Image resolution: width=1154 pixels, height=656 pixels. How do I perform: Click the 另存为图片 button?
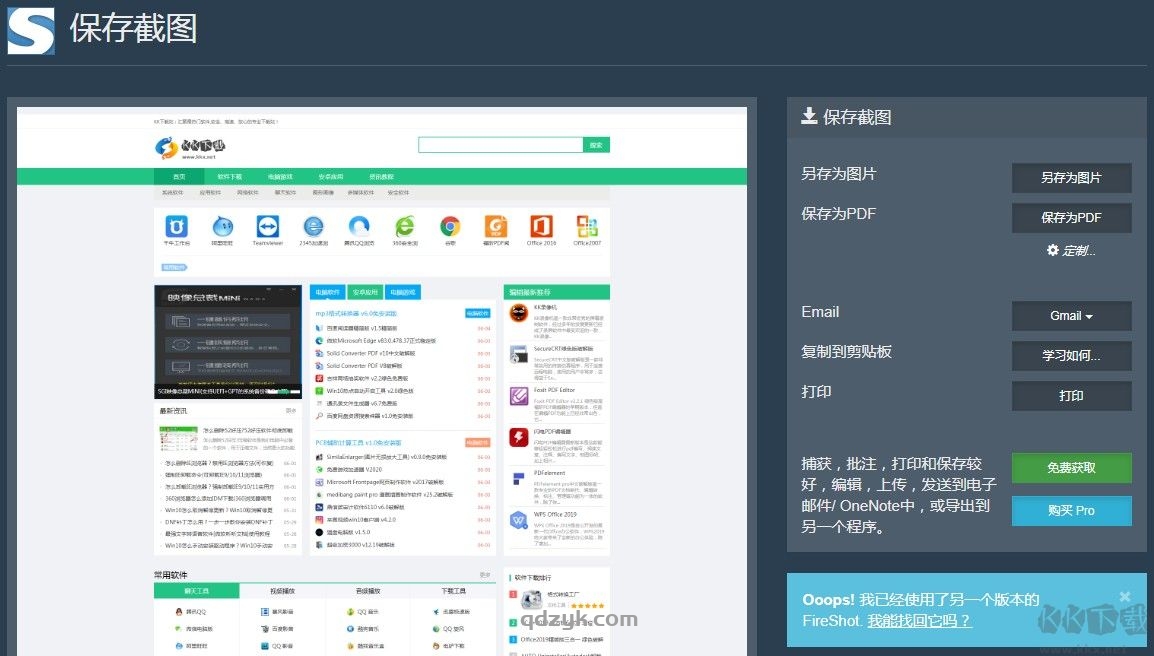tap(1071, 177)
